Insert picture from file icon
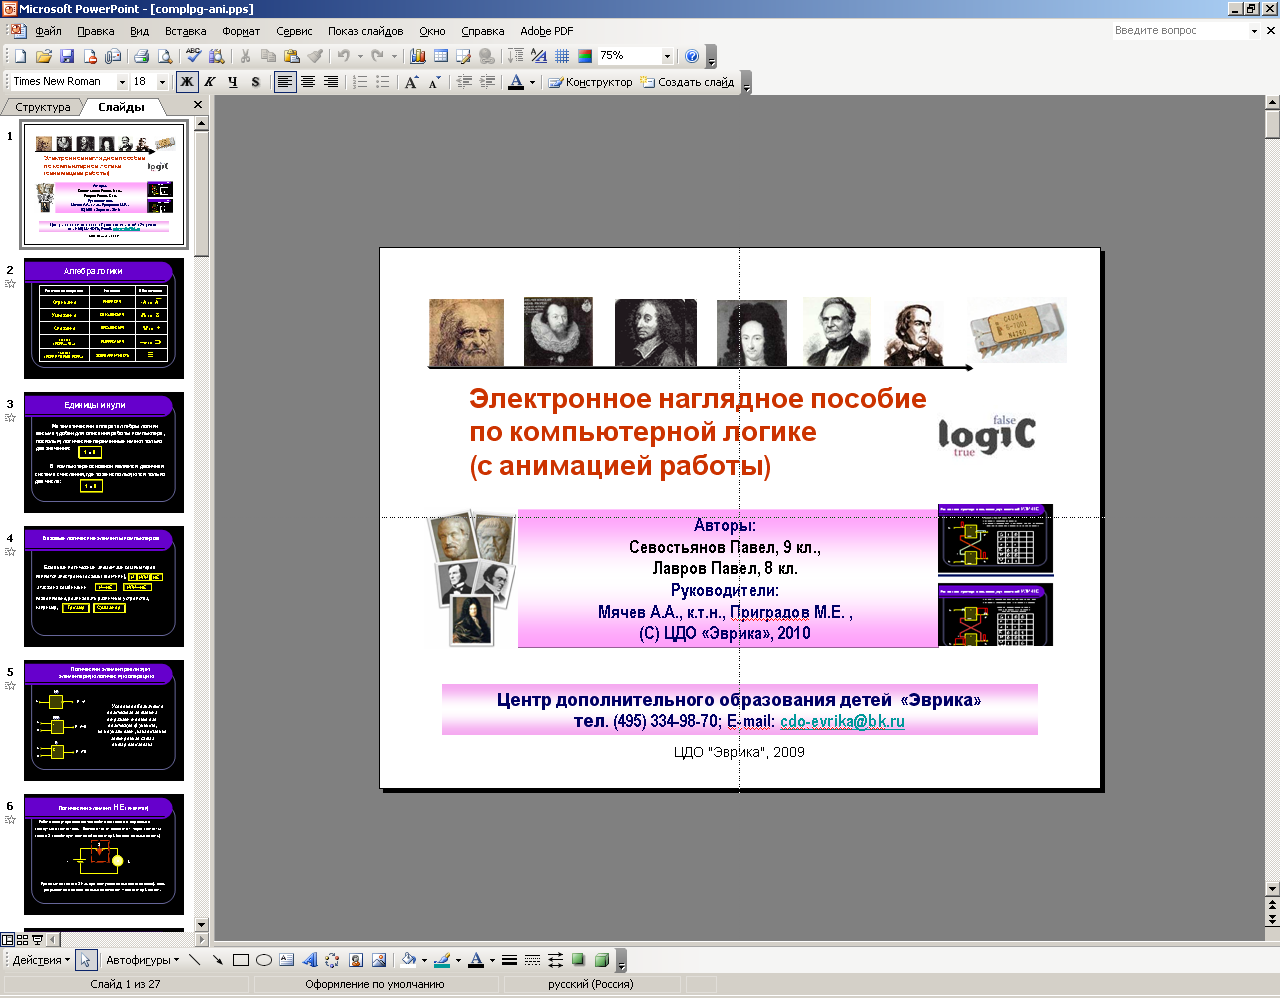This screenshot has height=998, width=1280. (x=379, y=960)
